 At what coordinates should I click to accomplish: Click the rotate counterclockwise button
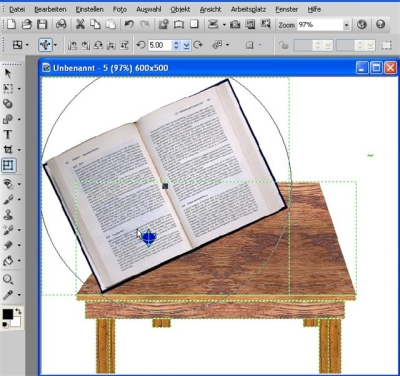(x=141, y=45)
